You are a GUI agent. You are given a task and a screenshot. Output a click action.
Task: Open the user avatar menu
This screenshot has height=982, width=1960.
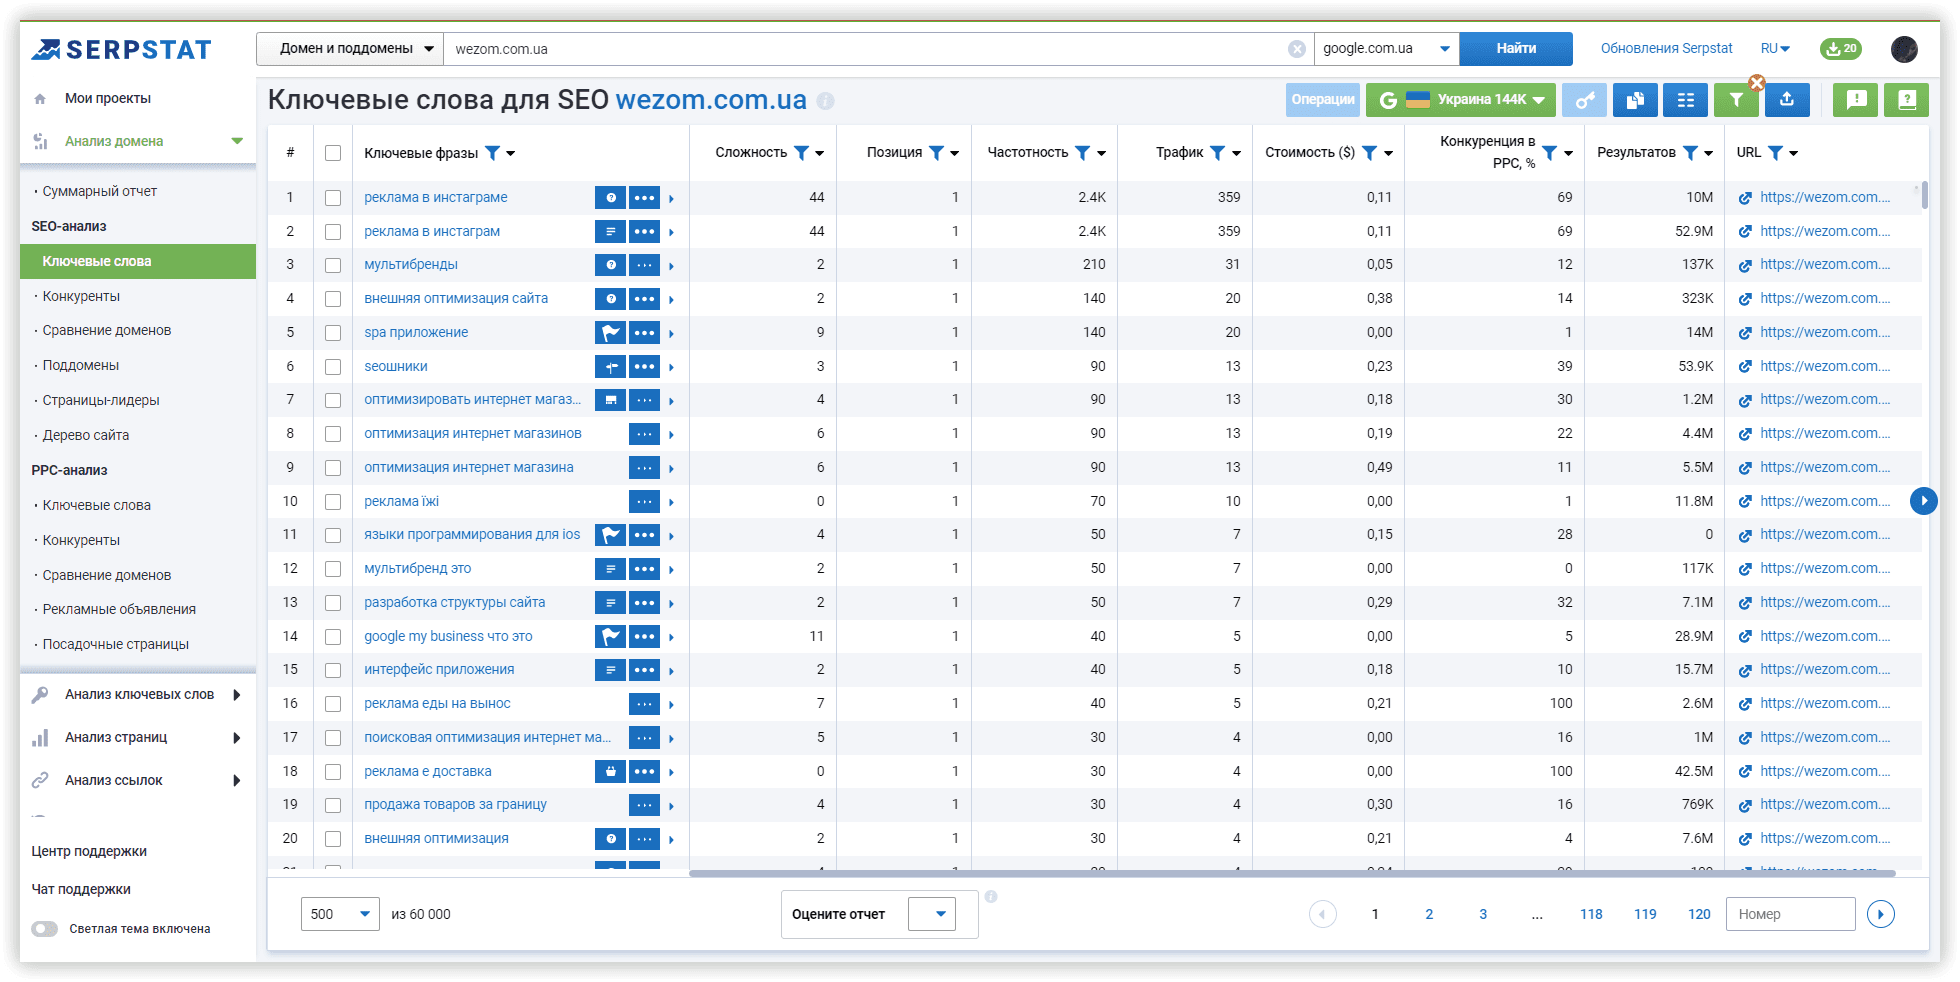coord(1904,49)
